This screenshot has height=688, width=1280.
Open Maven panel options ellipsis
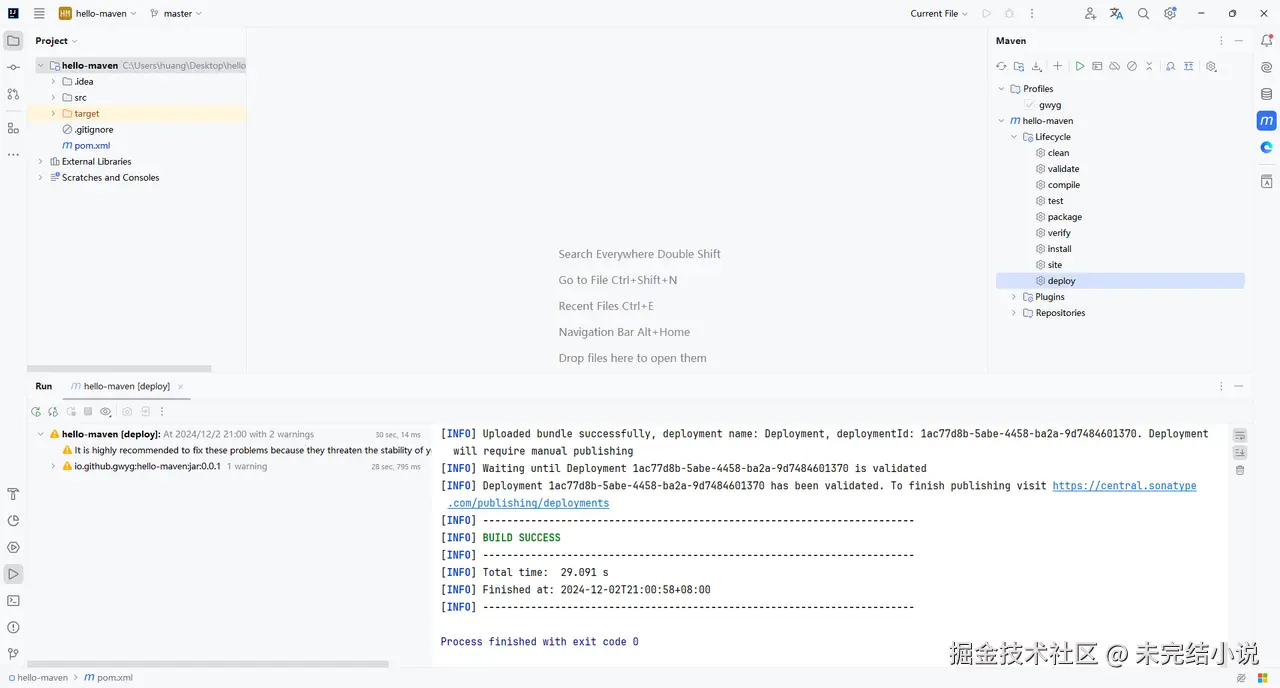(x=1221, y=41)
